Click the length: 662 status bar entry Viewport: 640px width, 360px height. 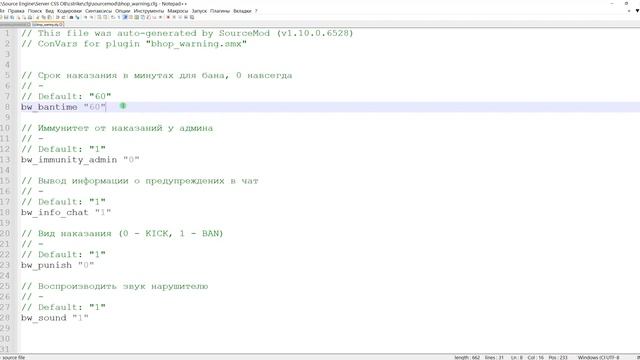click(467, 357)
